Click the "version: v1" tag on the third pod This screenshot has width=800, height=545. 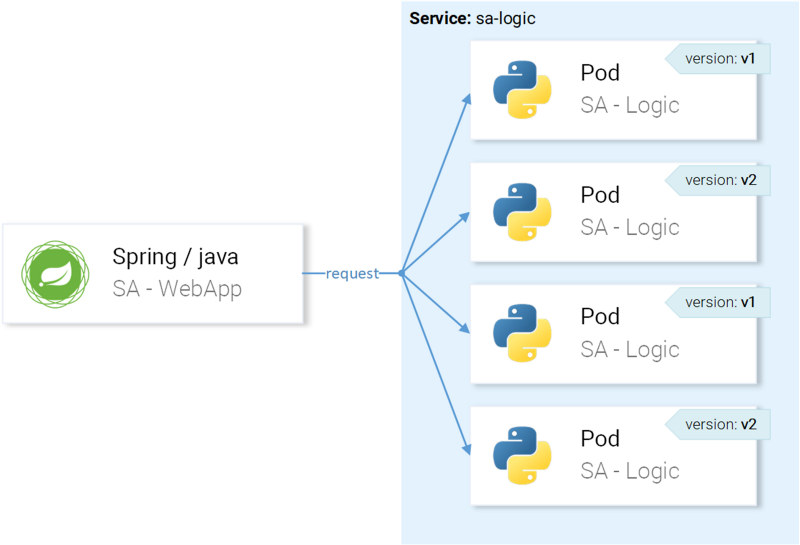click(718, 302)
